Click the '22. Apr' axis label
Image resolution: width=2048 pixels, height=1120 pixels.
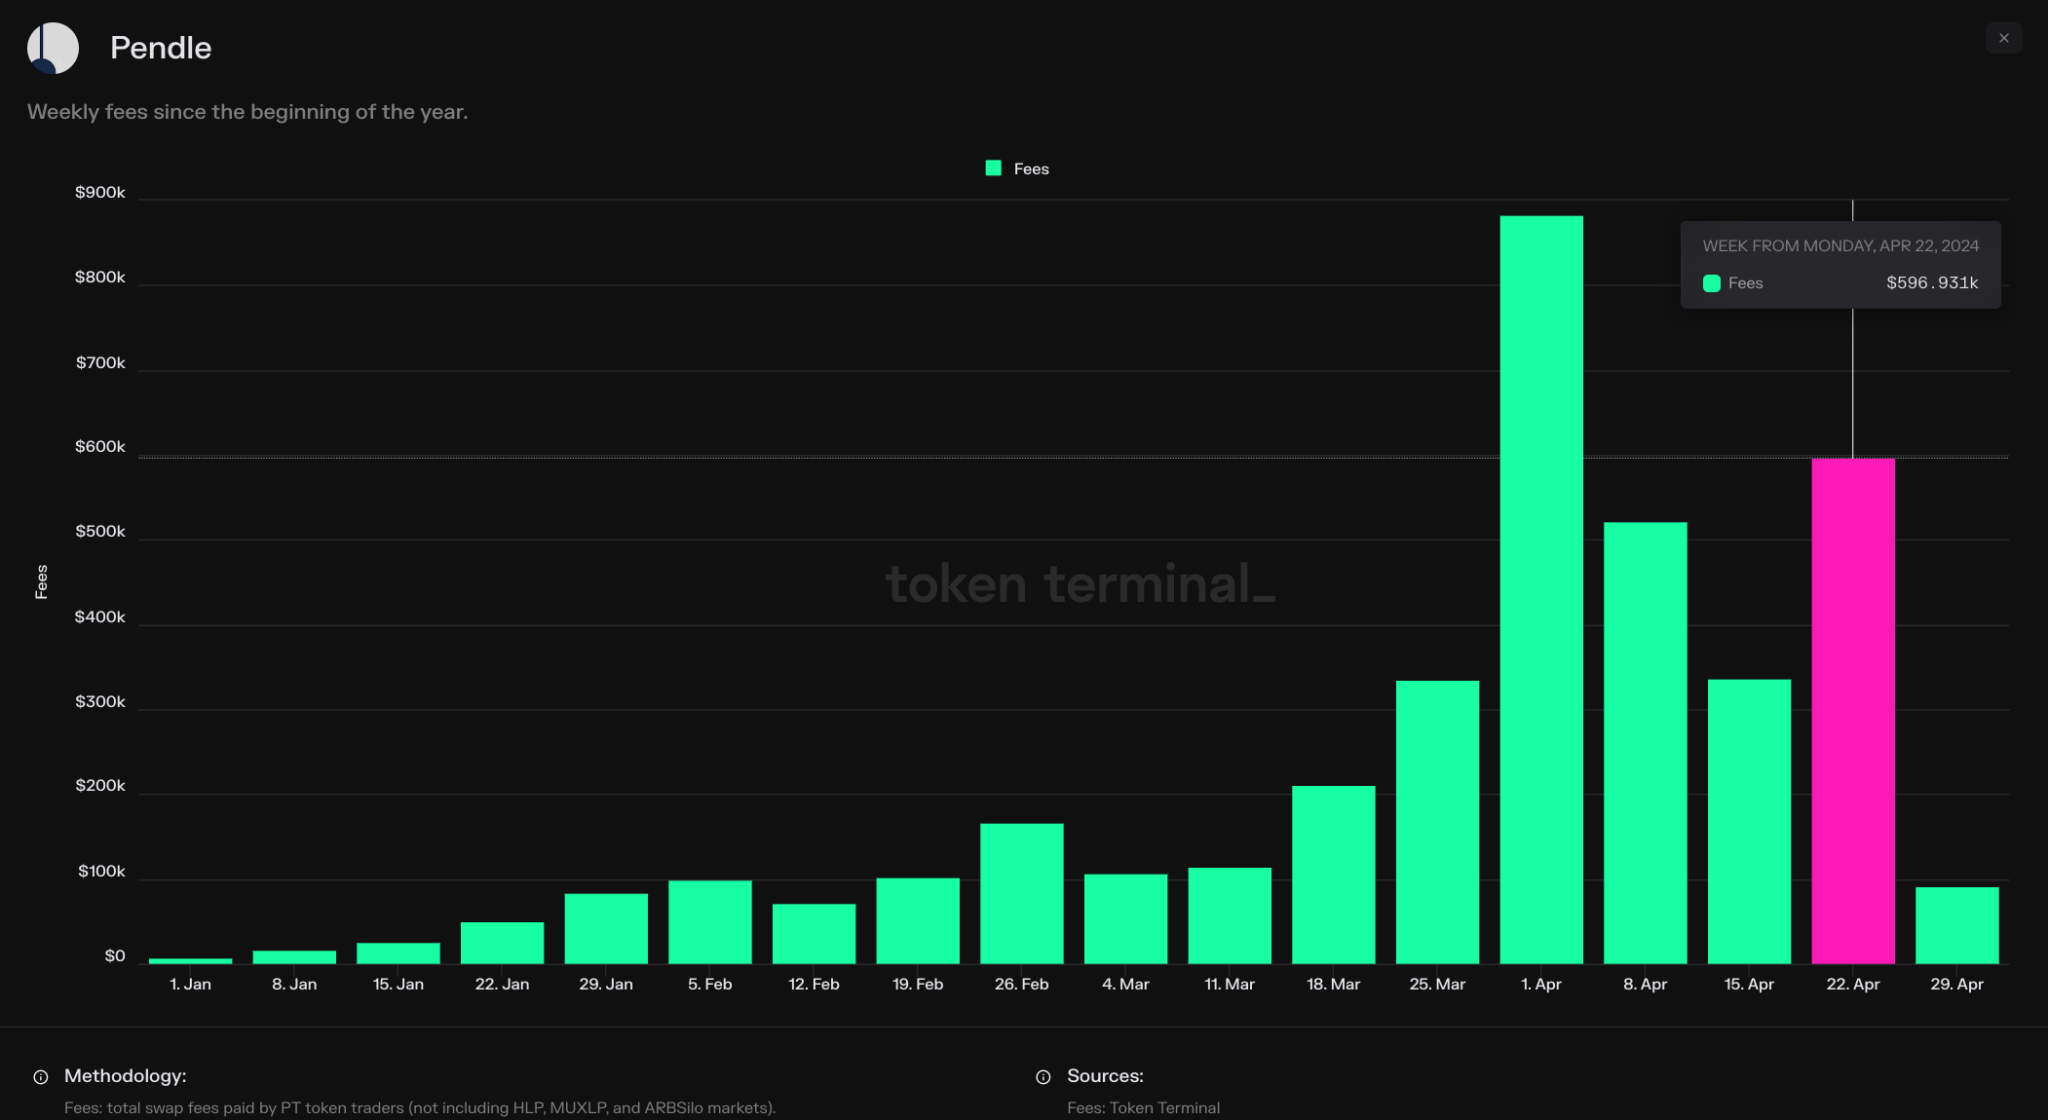click(1853, 984)
